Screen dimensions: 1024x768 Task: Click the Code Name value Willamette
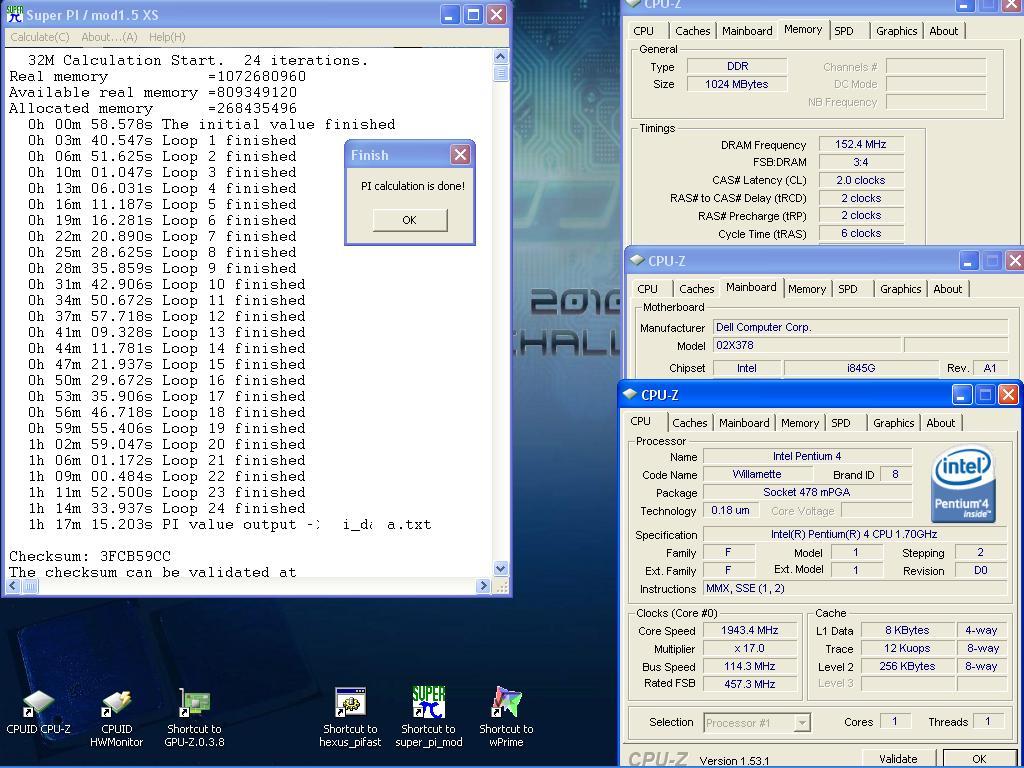pyautogui.click(x=756, y=474)
